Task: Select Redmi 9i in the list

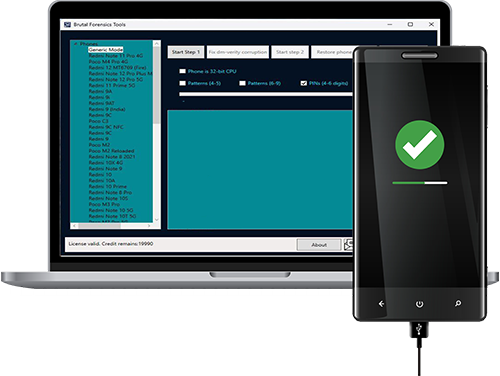Action: pos(99,97)
